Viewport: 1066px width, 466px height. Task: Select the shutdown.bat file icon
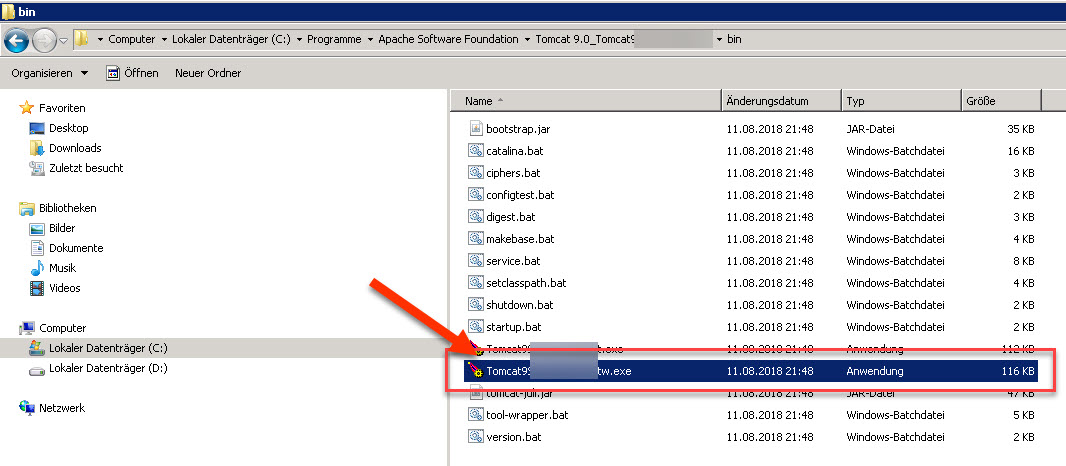(475, 304)
